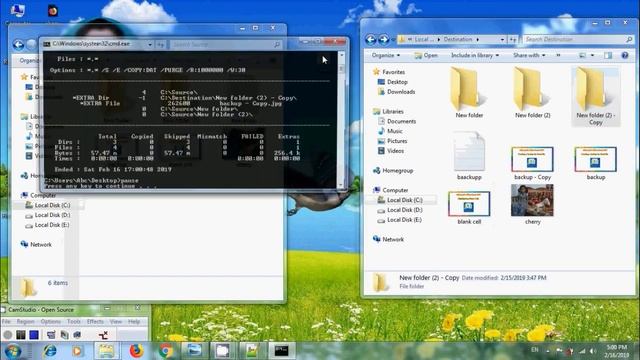Select Pictures library in Destination window
This screenshot has height=360, width=640.
pos(393,141)
